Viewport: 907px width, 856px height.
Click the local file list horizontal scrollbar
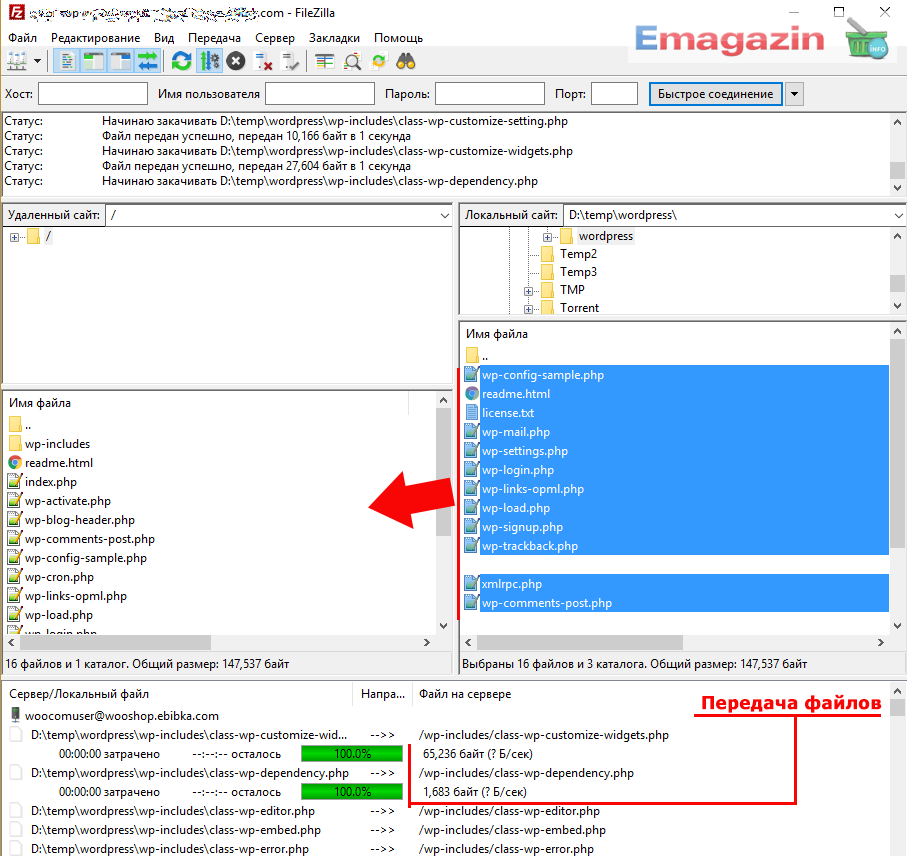point(580,643)
